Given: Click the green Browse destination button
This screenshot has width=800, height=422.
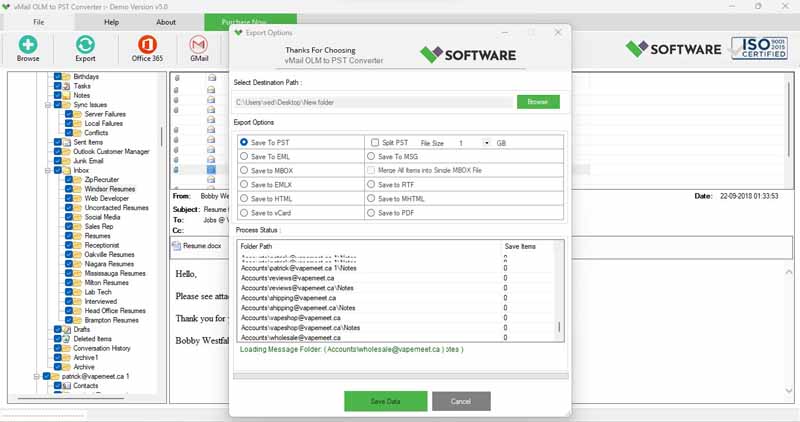Looking at the screenshot, I should click(538, 102).
